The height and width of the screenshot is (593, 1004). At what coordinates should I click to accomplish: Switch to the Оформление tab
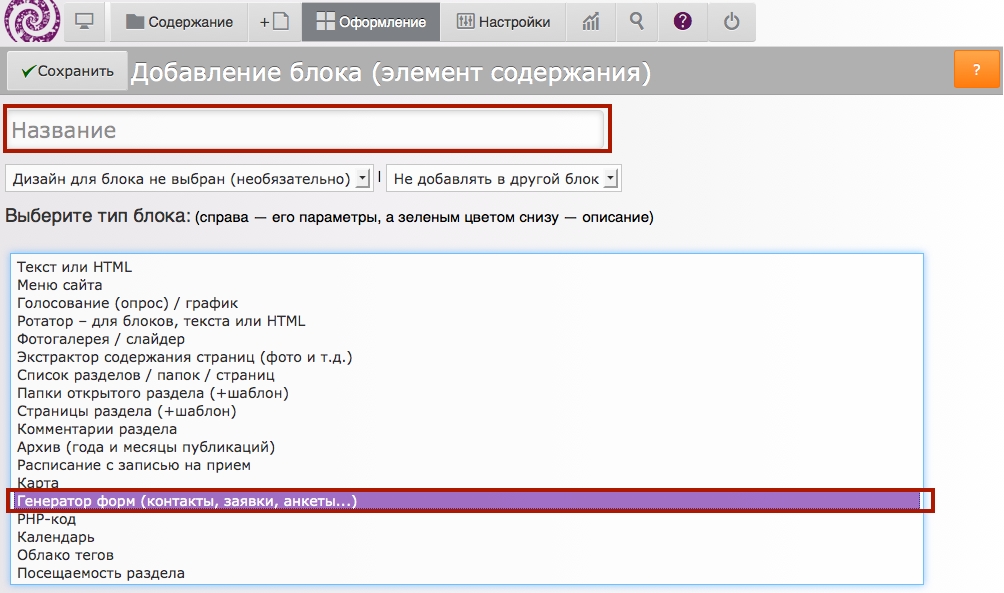tap(371, 22)
